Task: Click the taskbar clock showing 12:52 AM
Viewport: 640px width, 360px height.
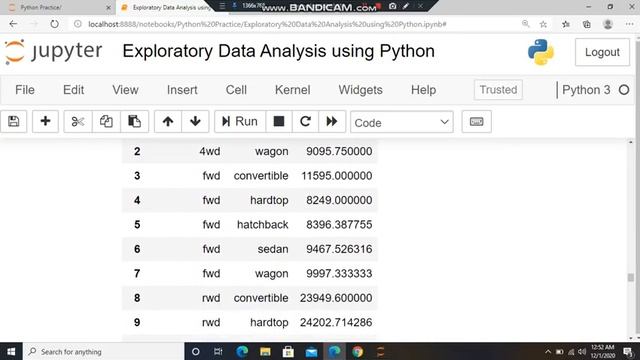Action: pos(602,351)
